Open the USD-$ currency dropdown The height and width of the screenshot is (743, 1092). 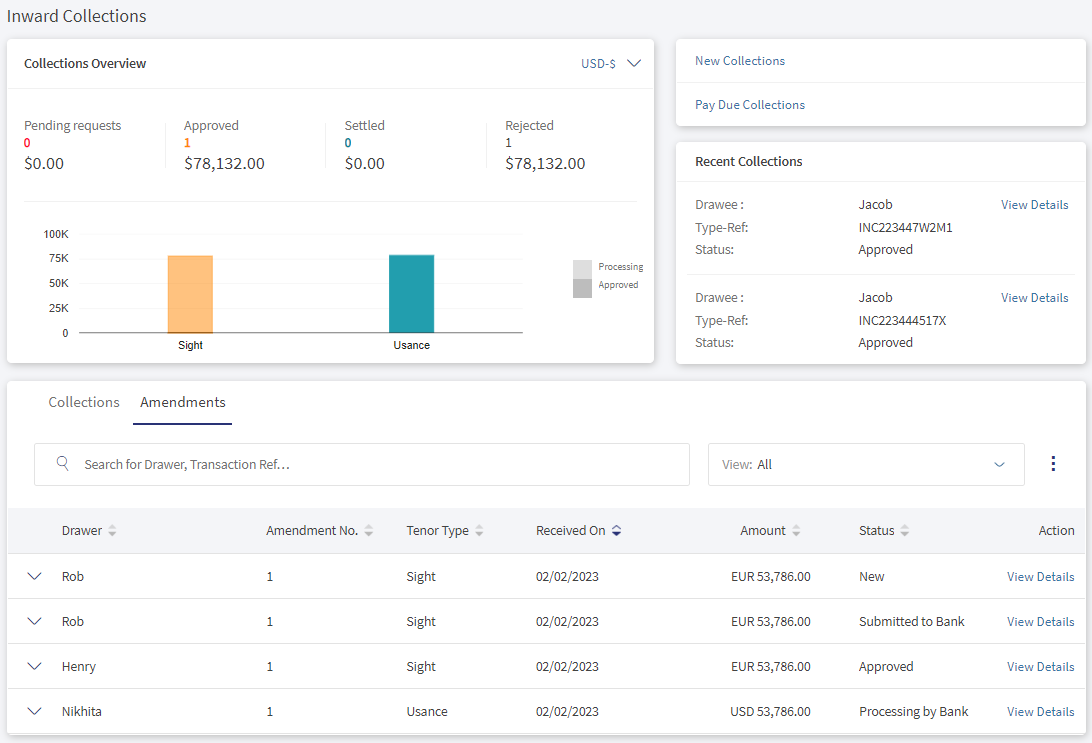[x=611, y=63]
